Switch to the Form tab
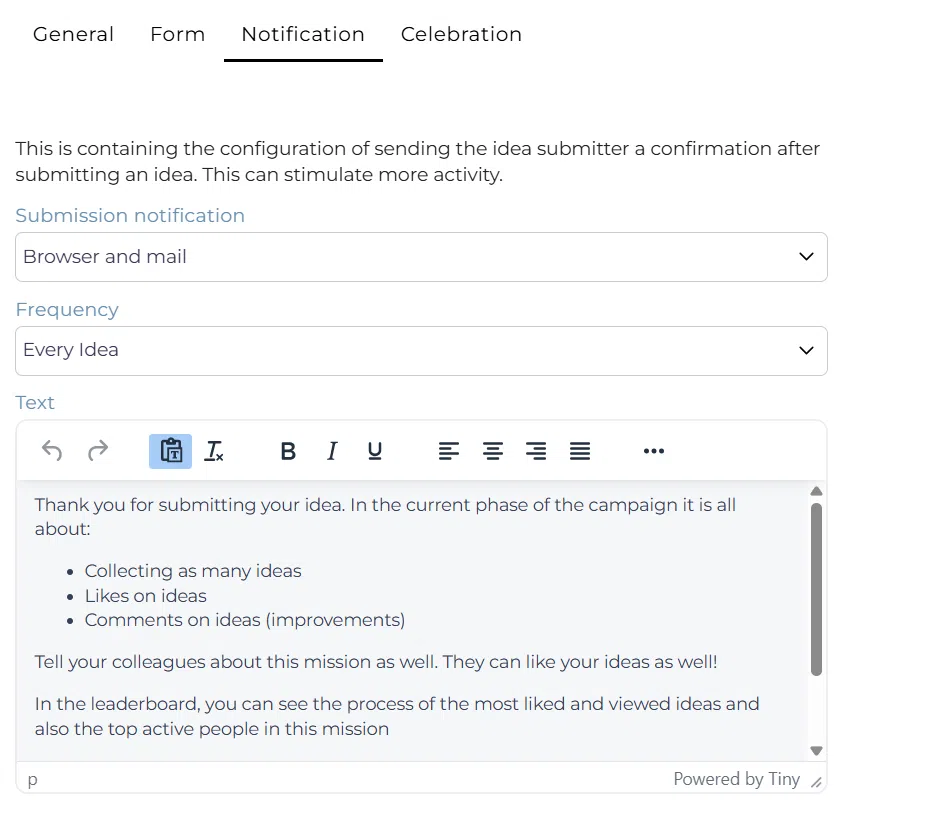The image size is (934, 836). [178, 35]
